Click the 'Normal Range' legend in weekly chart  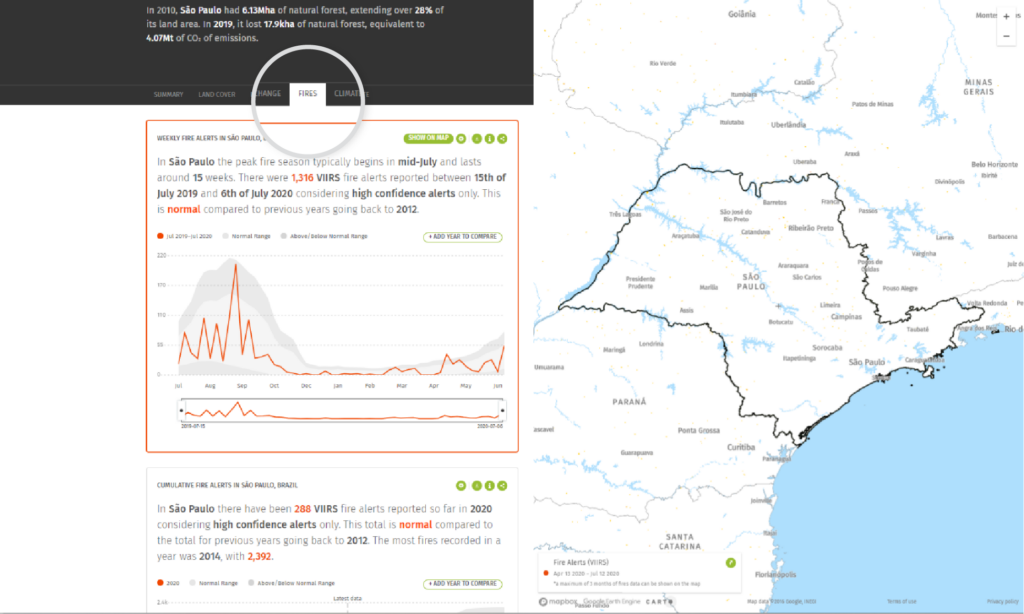(247, 236)
